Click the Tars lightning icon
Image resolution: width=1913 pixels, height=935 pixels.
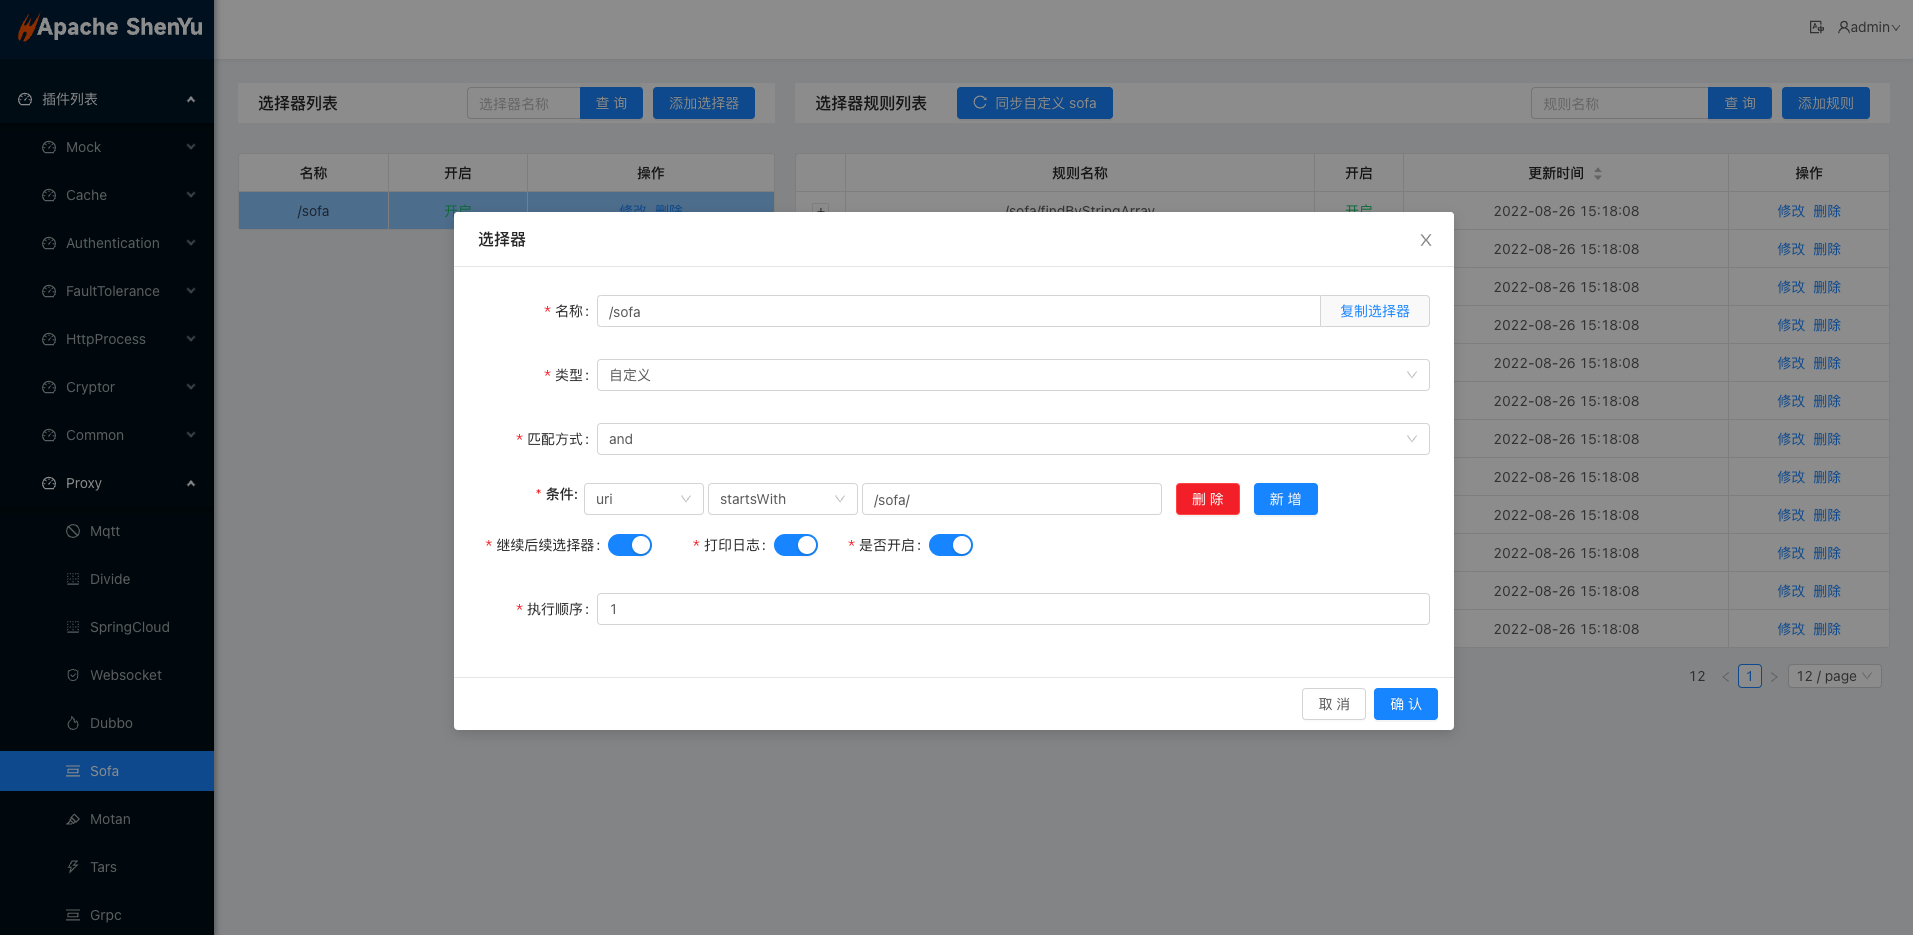pos(73,867)
